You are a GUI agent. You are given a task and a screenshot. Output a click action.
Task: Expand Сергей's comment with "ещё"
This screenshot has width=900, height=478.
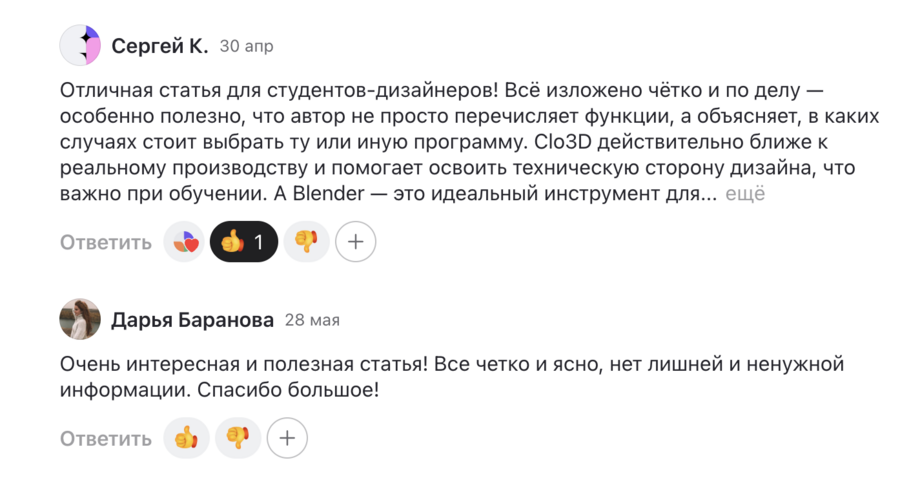tap(745, 194)
